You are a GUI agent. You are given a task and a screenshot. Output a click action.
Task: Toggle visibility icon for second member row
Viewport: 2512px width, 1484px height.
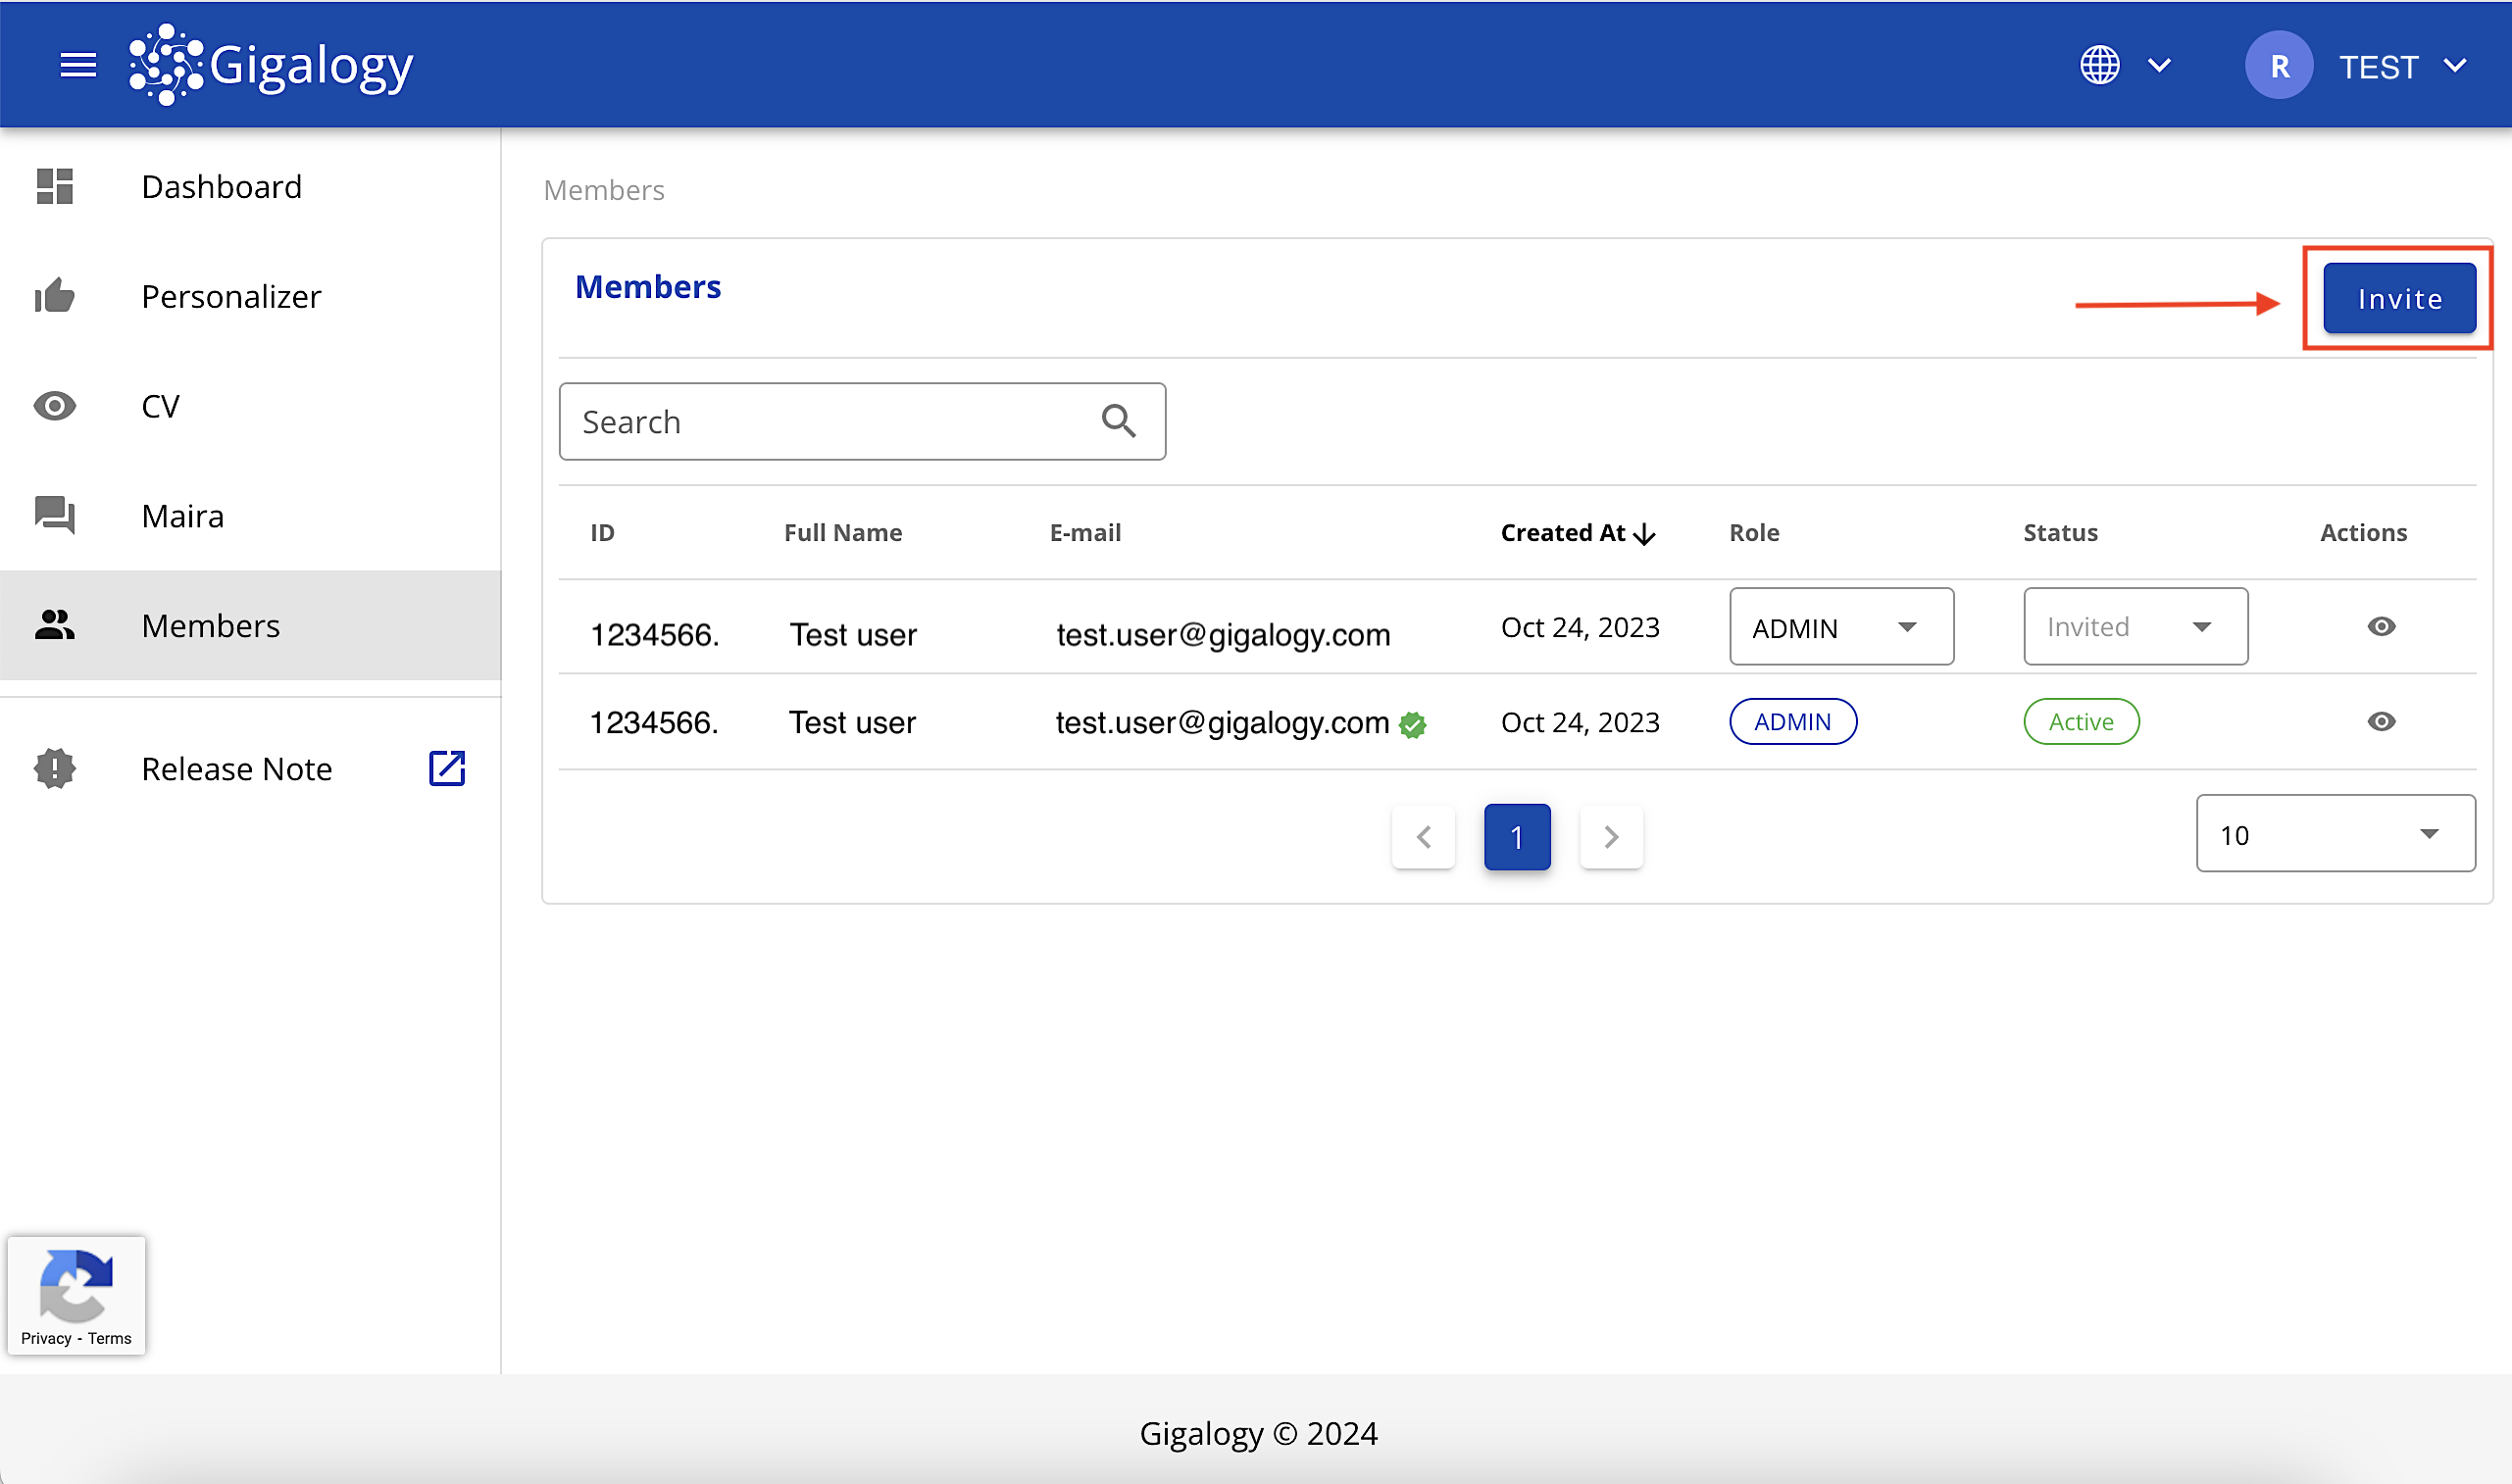point(2383,720)
